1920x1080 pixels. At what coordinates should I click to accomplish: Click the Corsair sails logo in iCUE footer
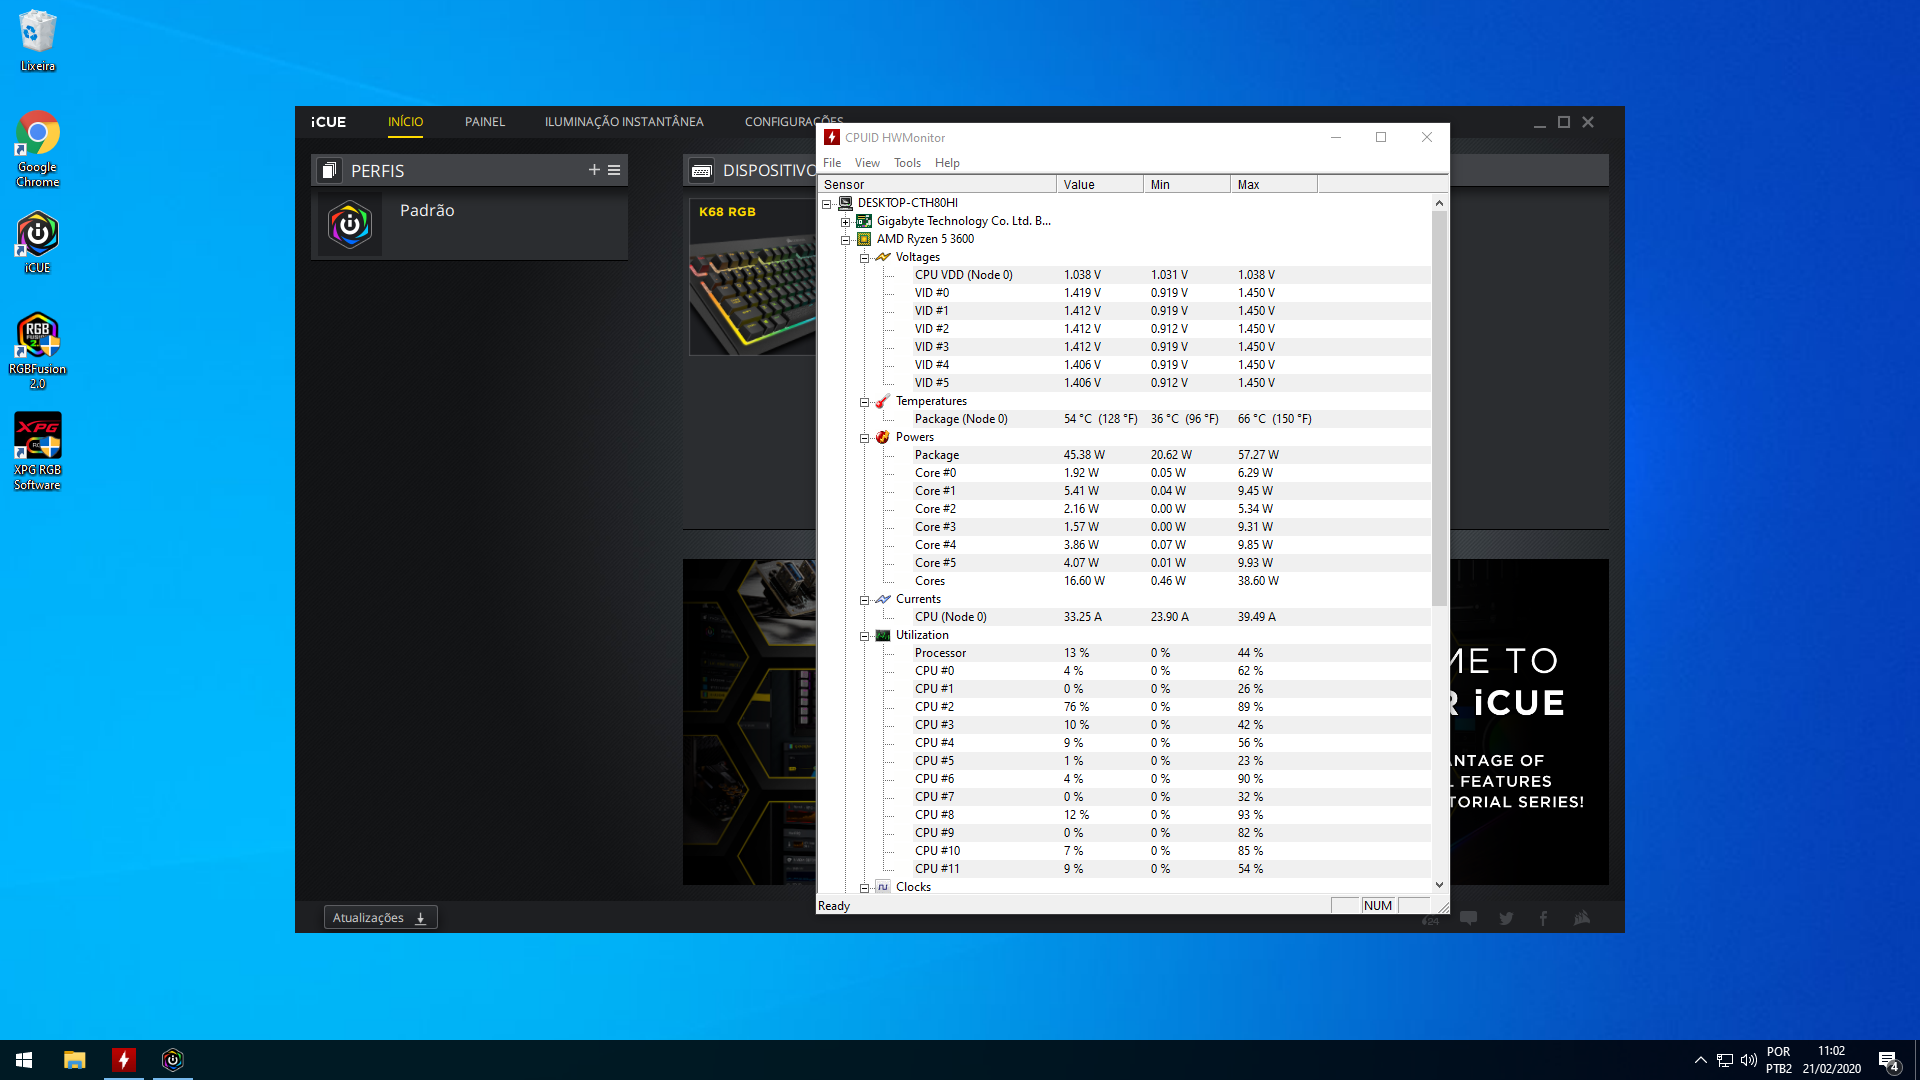tap(1581, 918)
